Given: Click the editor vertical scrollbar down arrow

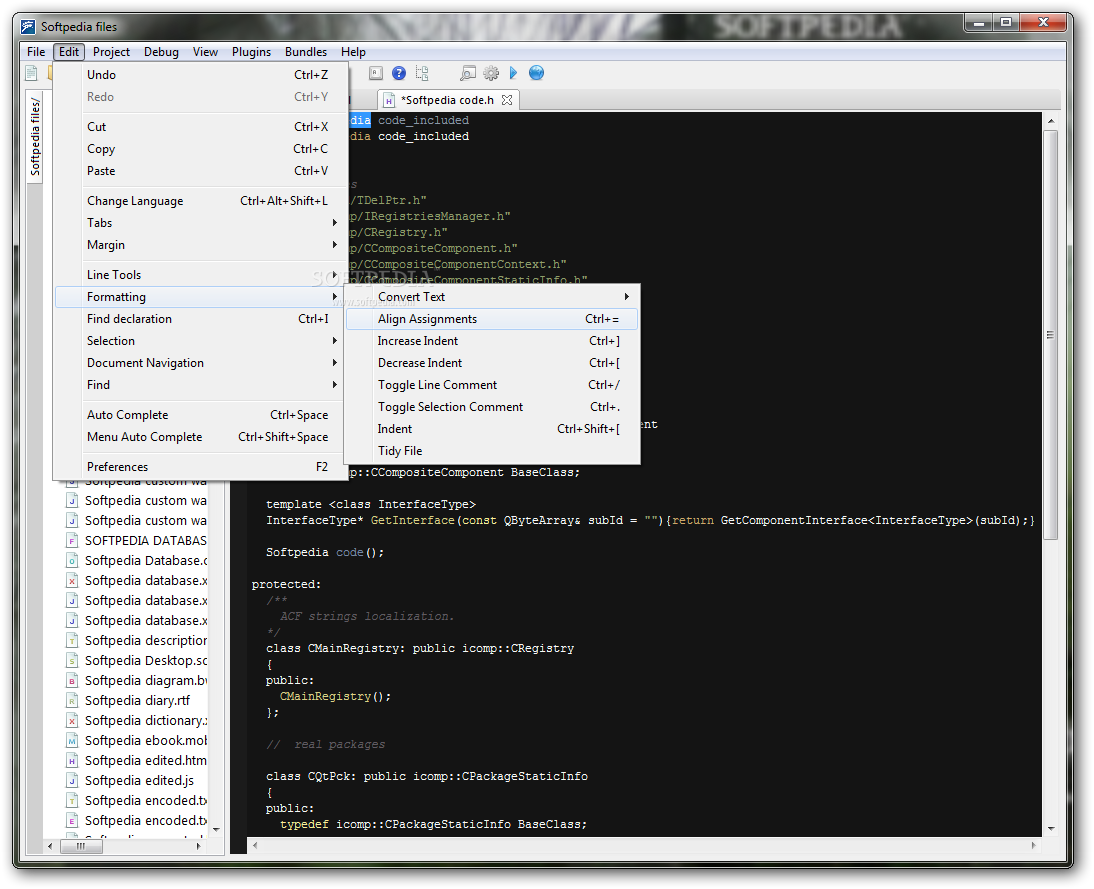Looking at the screenshot, I should [x=1051, y=829].
